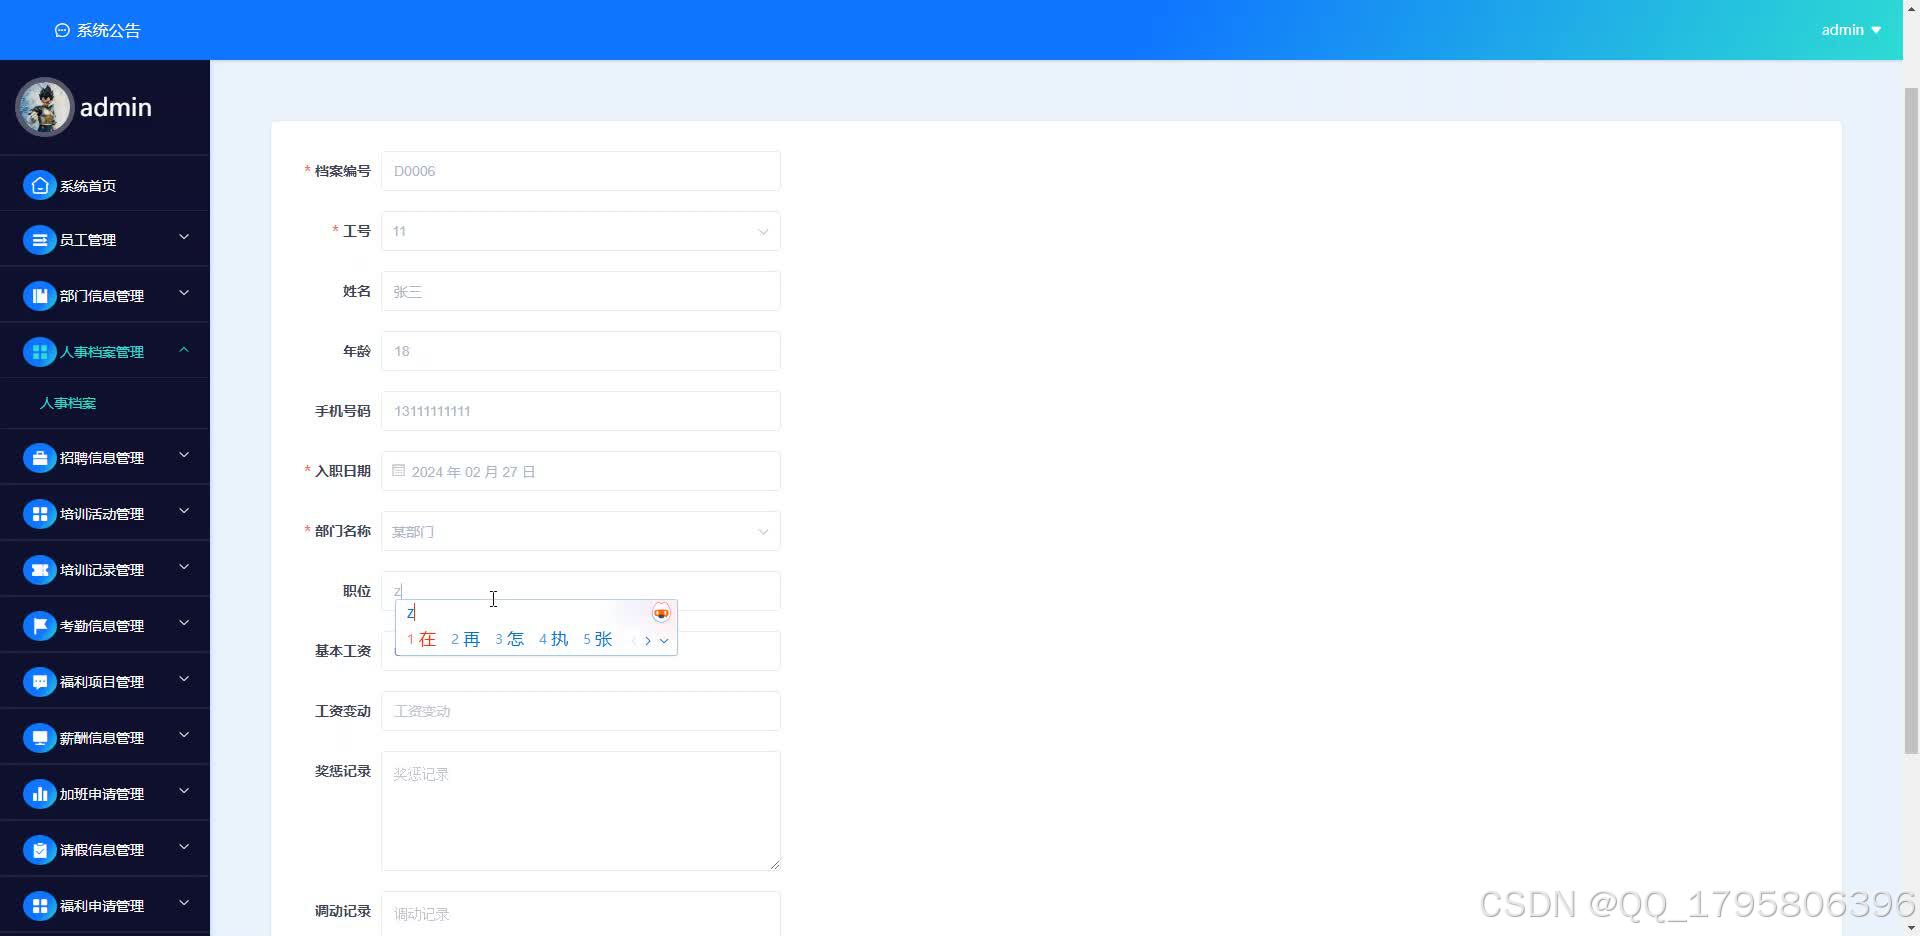Click the 培训记录管理 ticket icon
The height and width of the screenshot is (936, 1920).
coord(39,570)
